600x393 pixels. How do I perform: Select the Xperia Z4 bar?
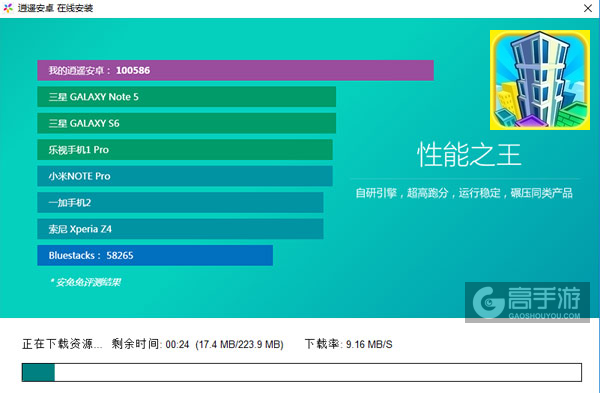tap(180, 229)
